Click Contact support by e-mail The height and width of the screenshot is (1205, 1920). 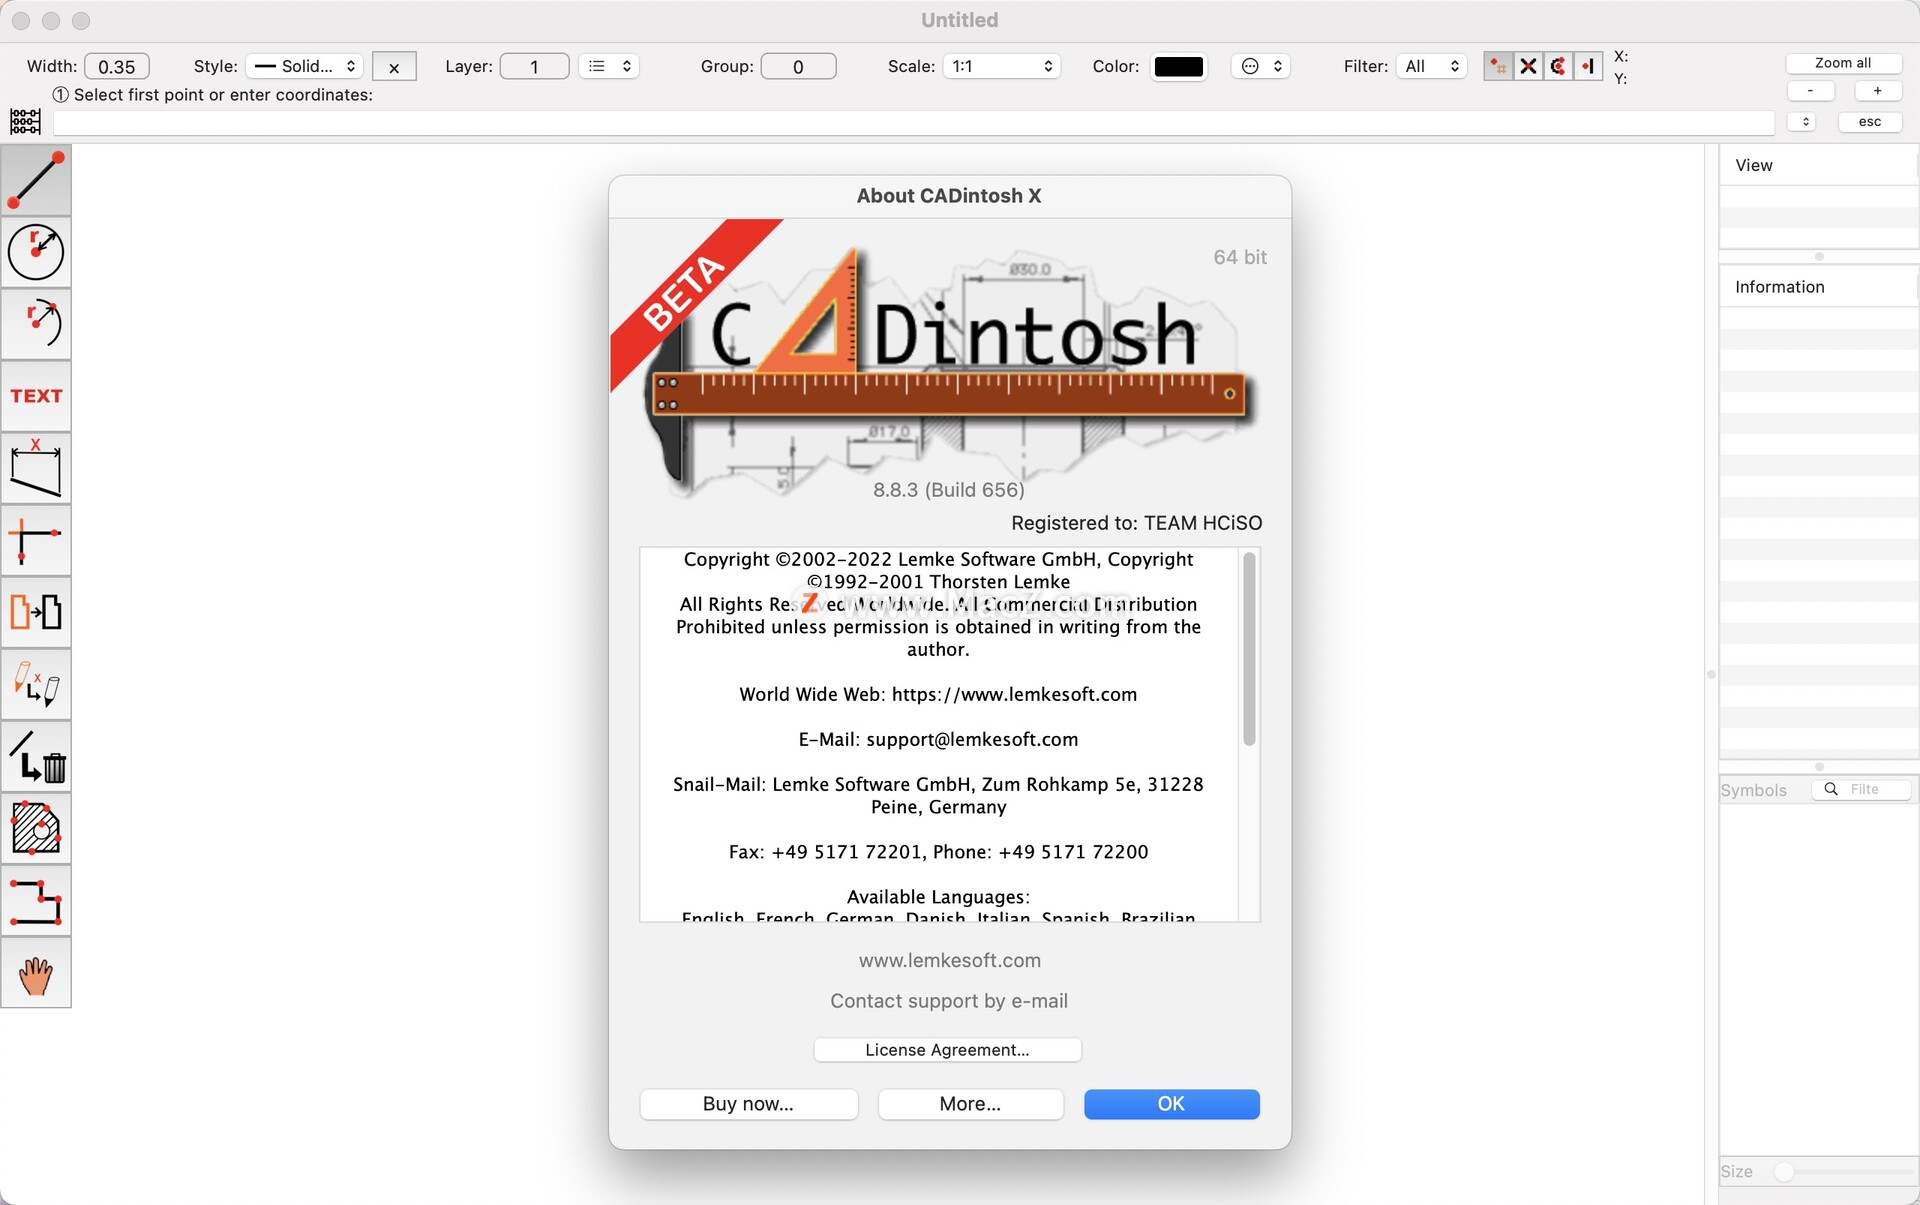pos(951,1001)
